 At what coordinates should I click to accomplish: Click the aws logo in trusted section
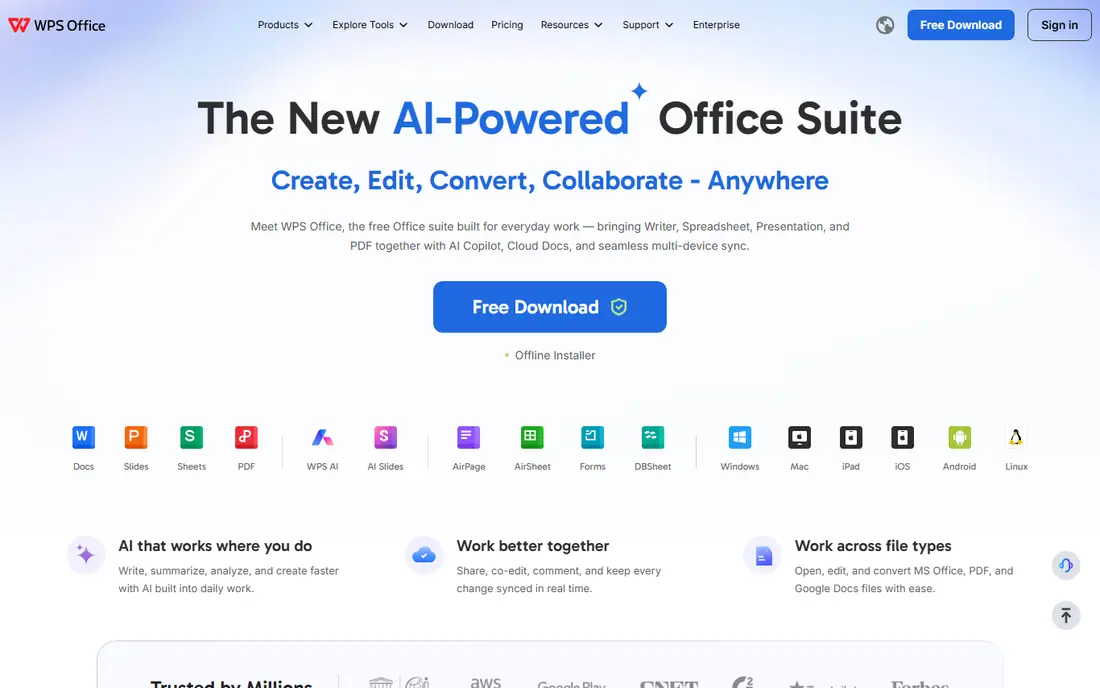click(x=485, y=681)
